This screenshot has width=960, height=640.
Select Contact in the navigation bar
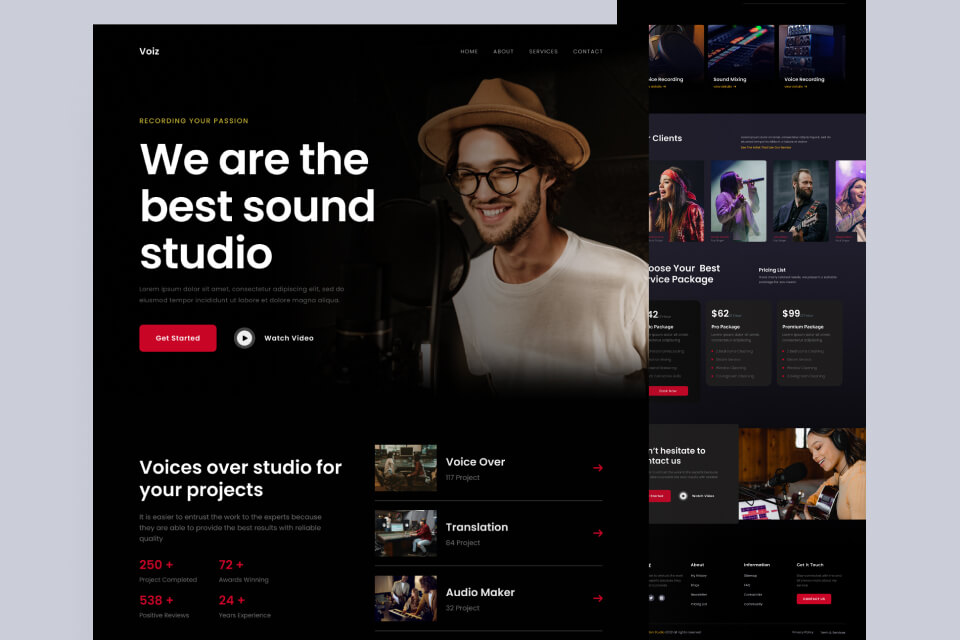(x=589, y=51)
